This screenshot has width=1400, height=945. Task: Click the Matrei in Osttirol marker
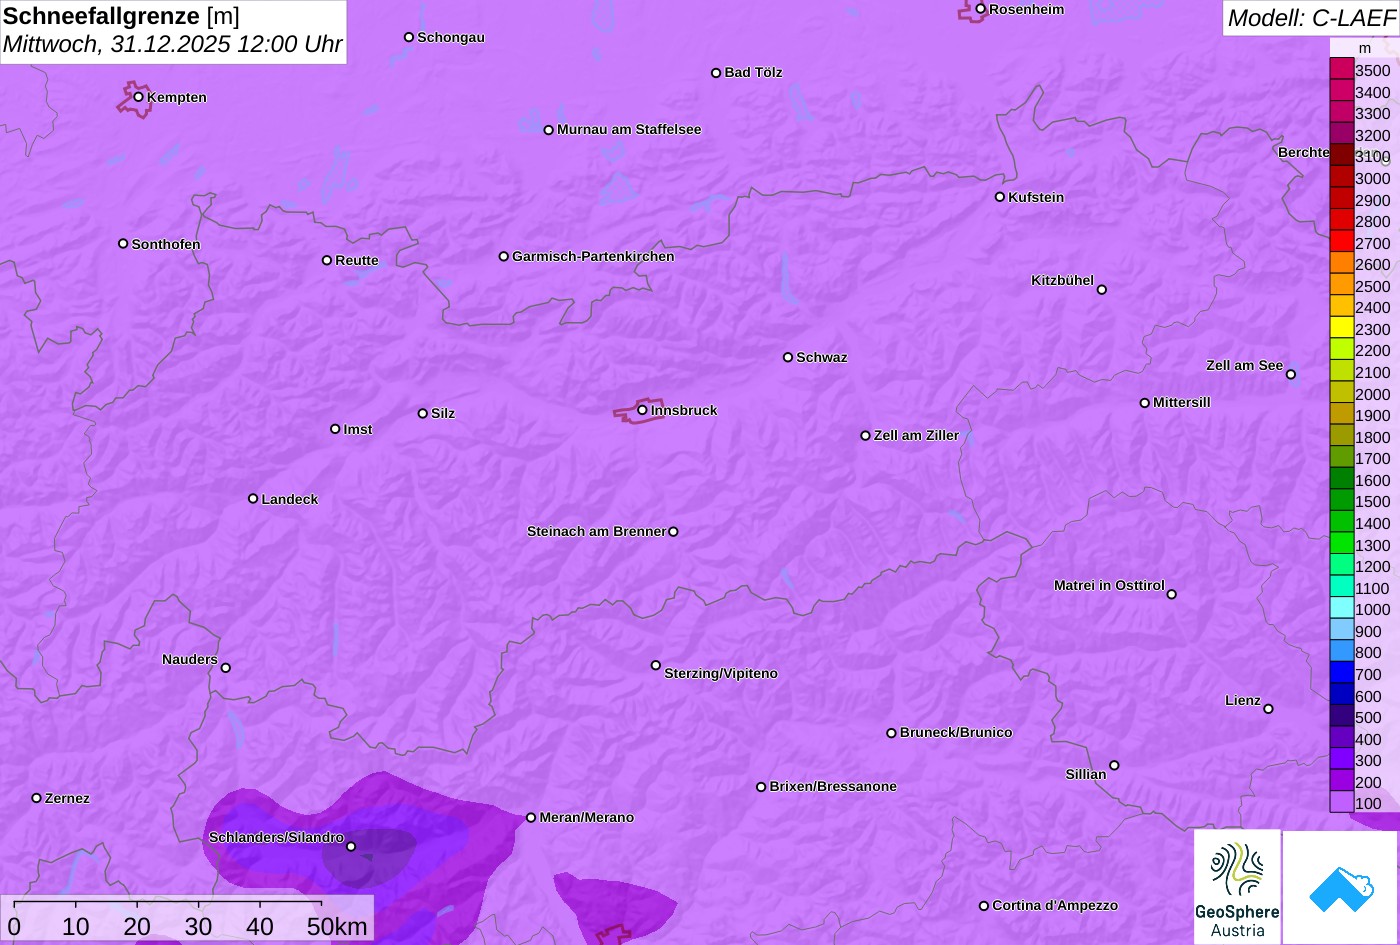tap(1171, 594)
